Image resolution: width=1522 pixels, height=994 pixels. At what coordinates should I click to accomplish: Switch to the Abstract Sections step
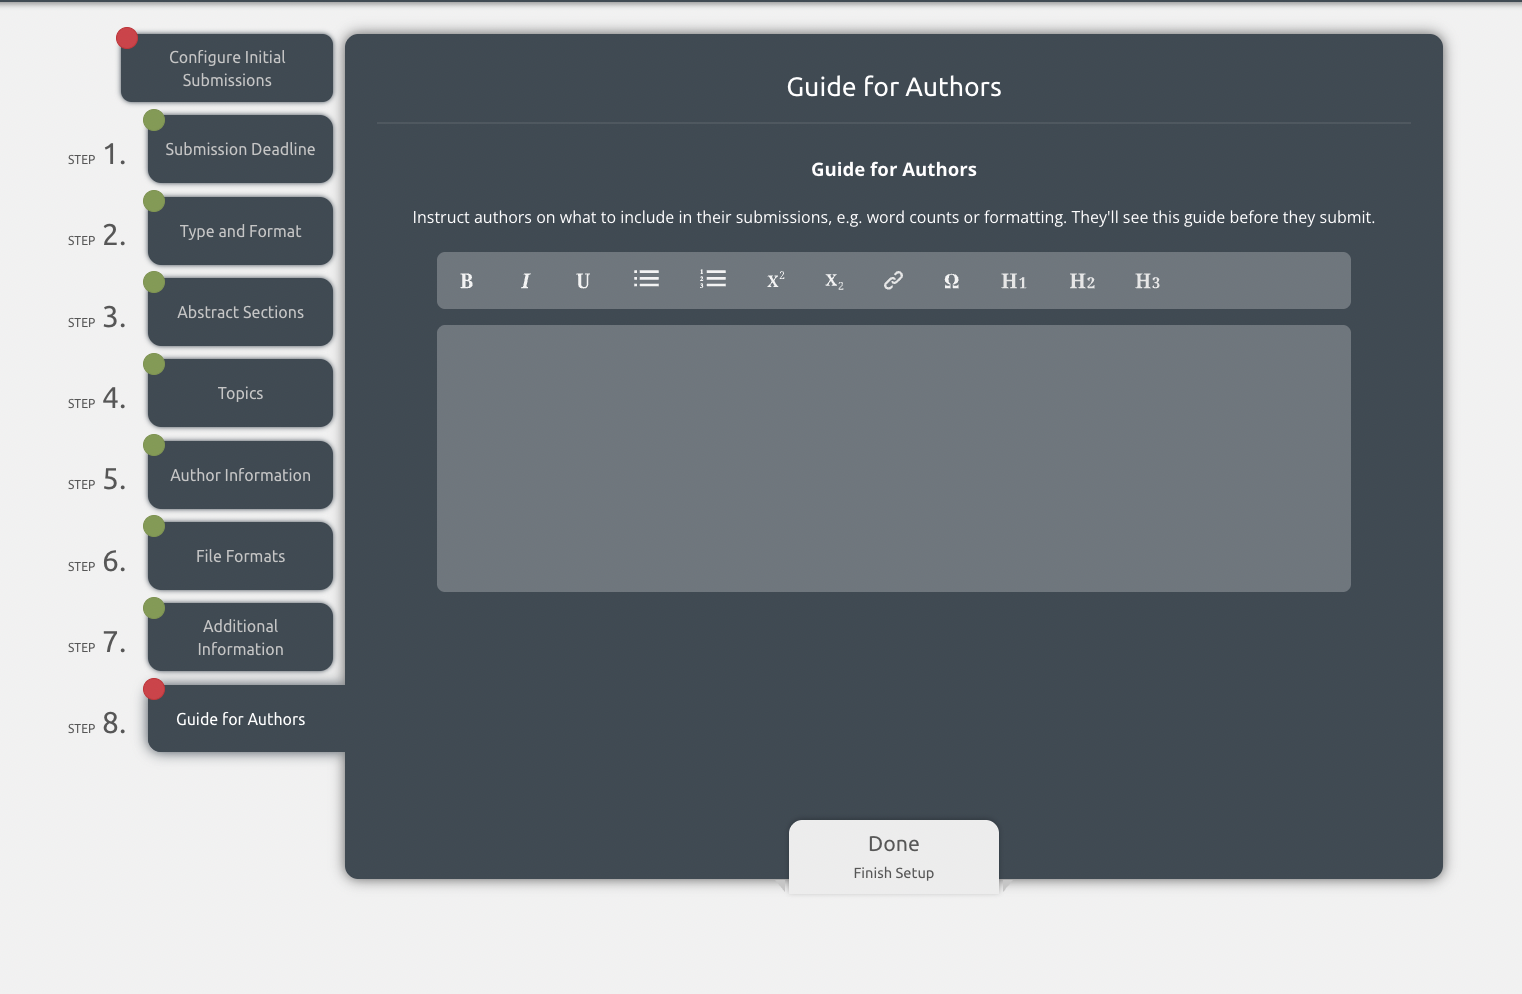[240, 312]
